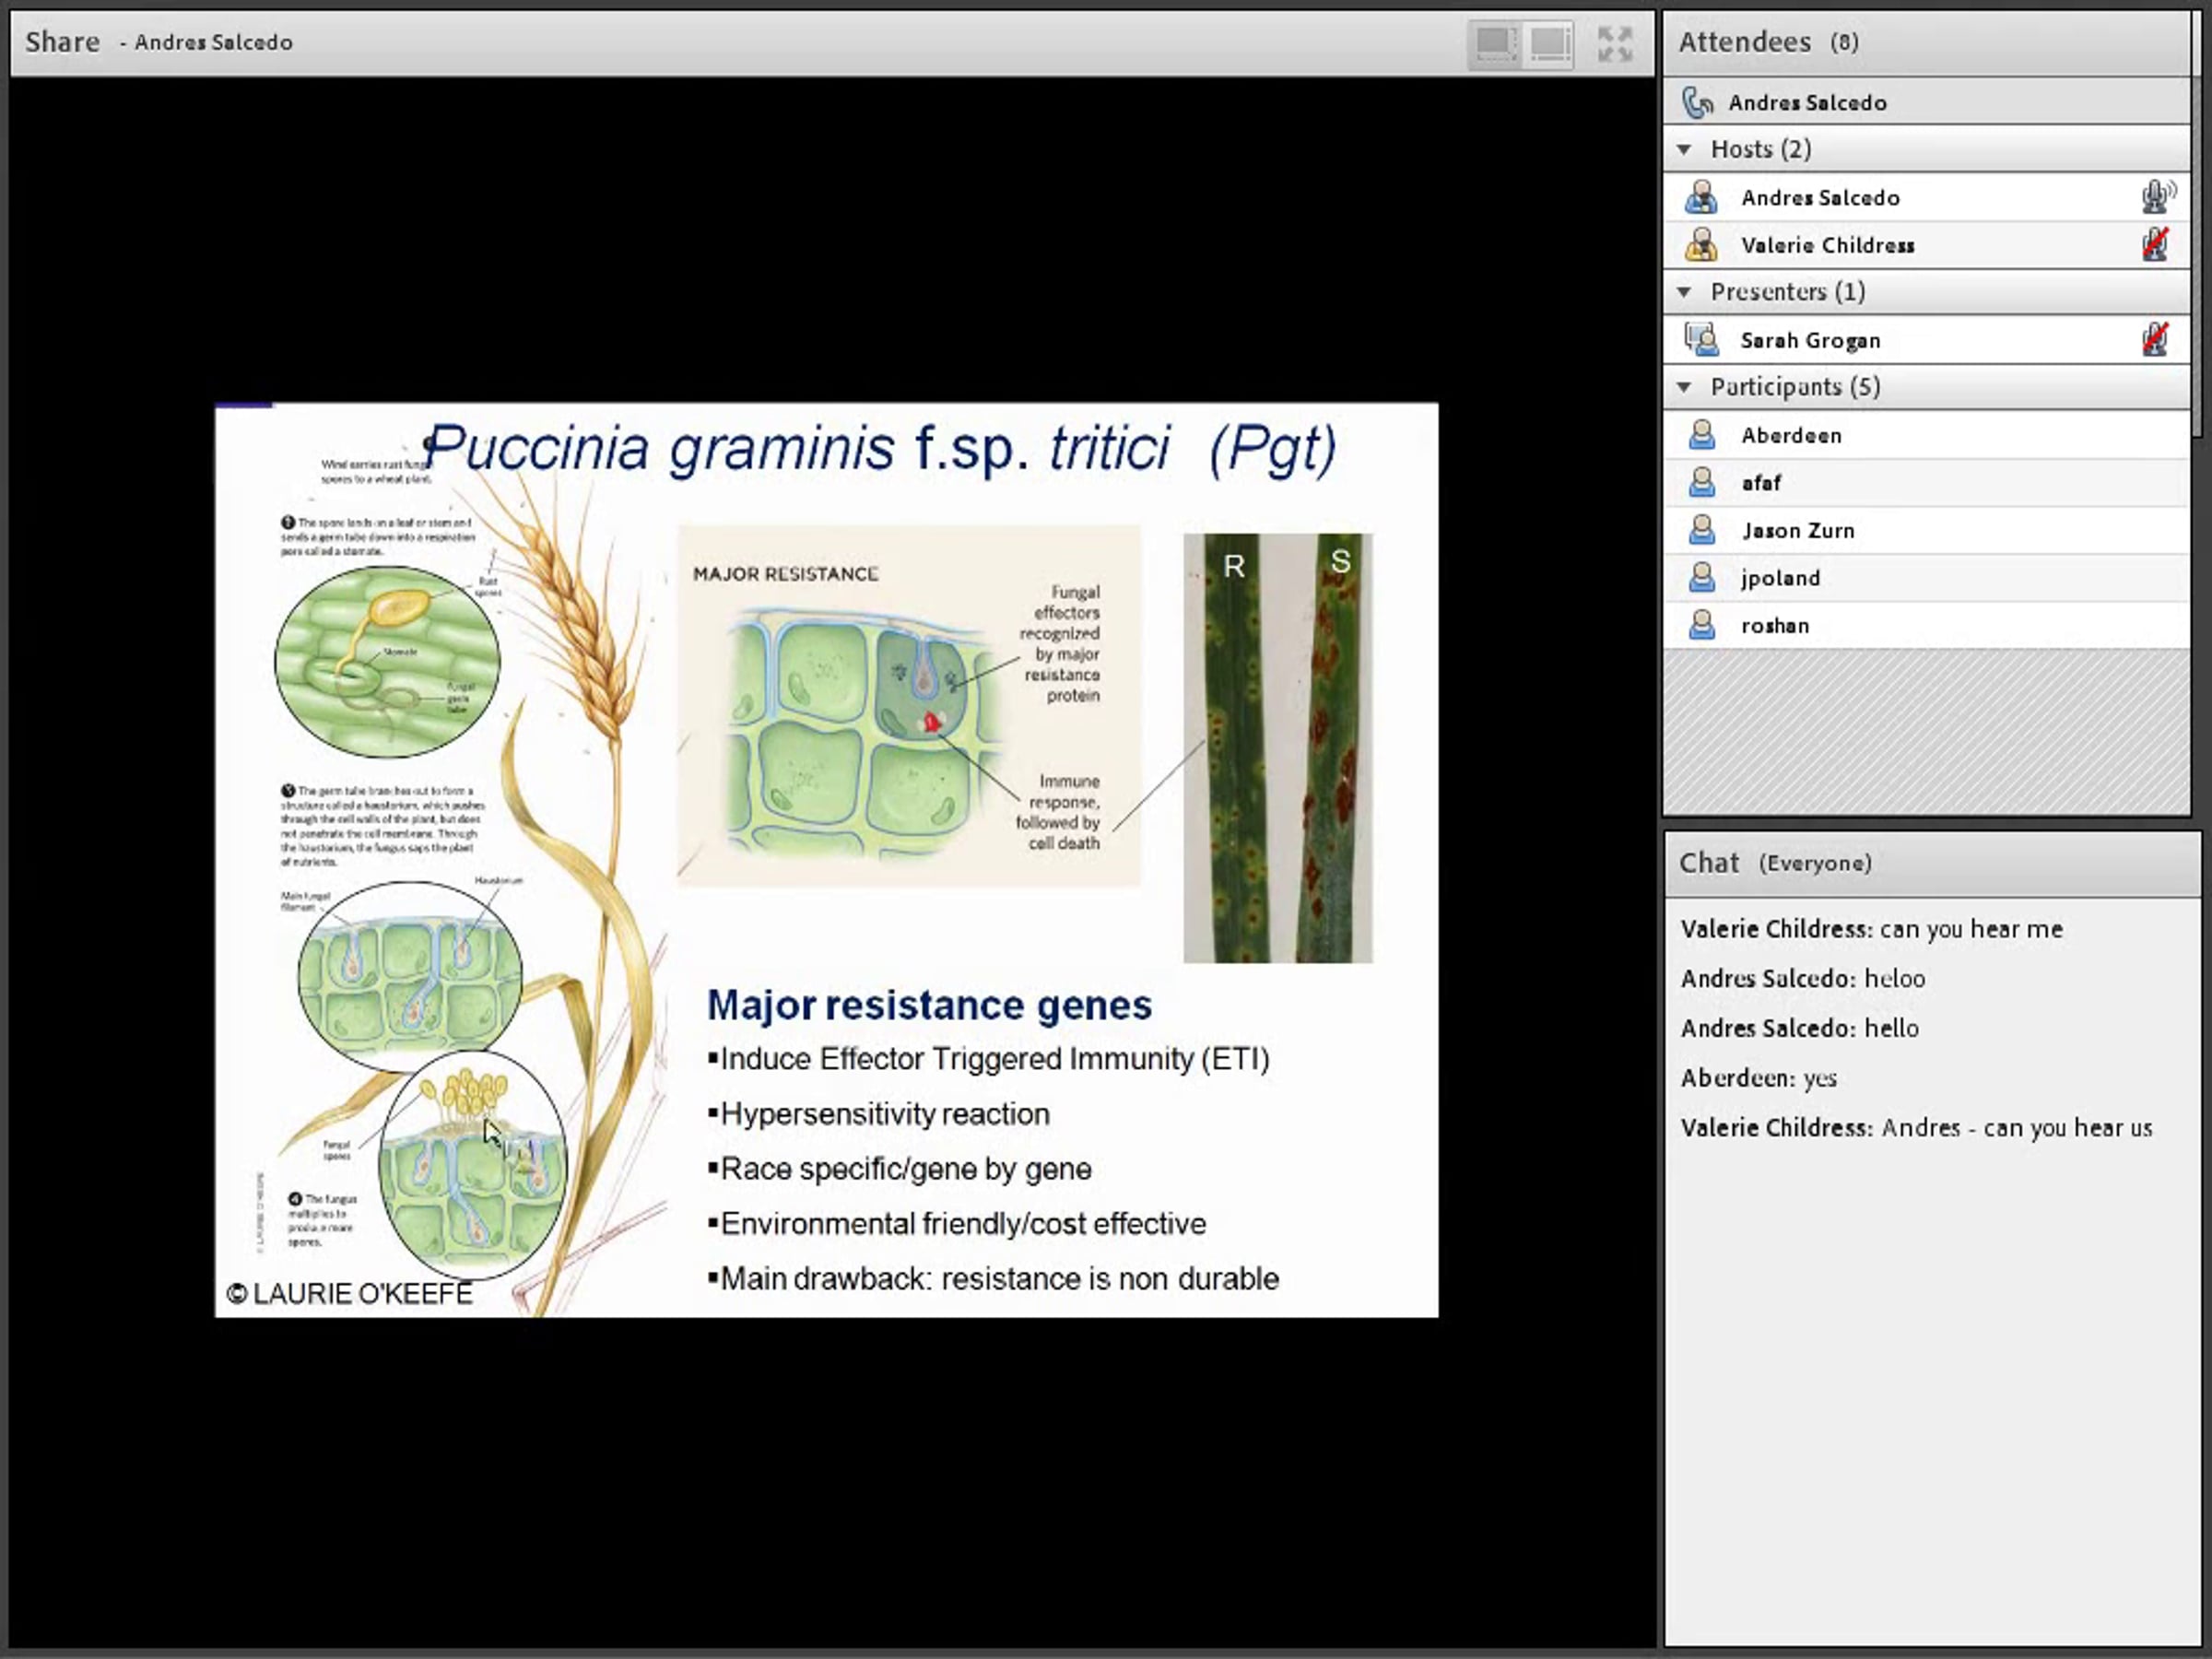Click the "MAJOR RESISTANCE" diagram label
Image resolution: width=2212 pixels, height=1659 pixels.
[785, 574]
